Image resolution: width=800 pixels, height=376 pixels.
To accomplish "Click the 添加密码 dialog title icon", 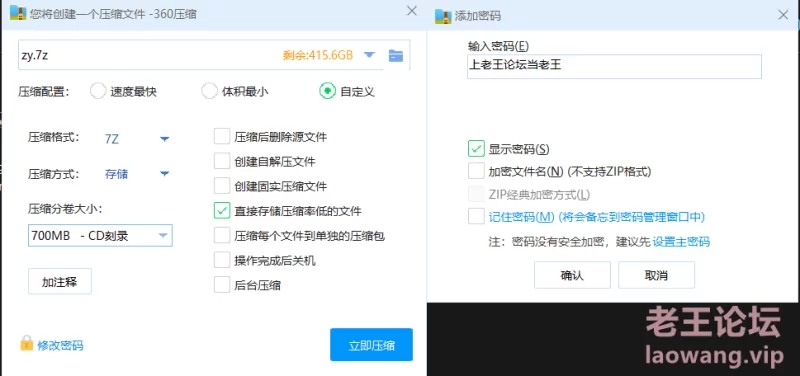I will click(443, 16).
